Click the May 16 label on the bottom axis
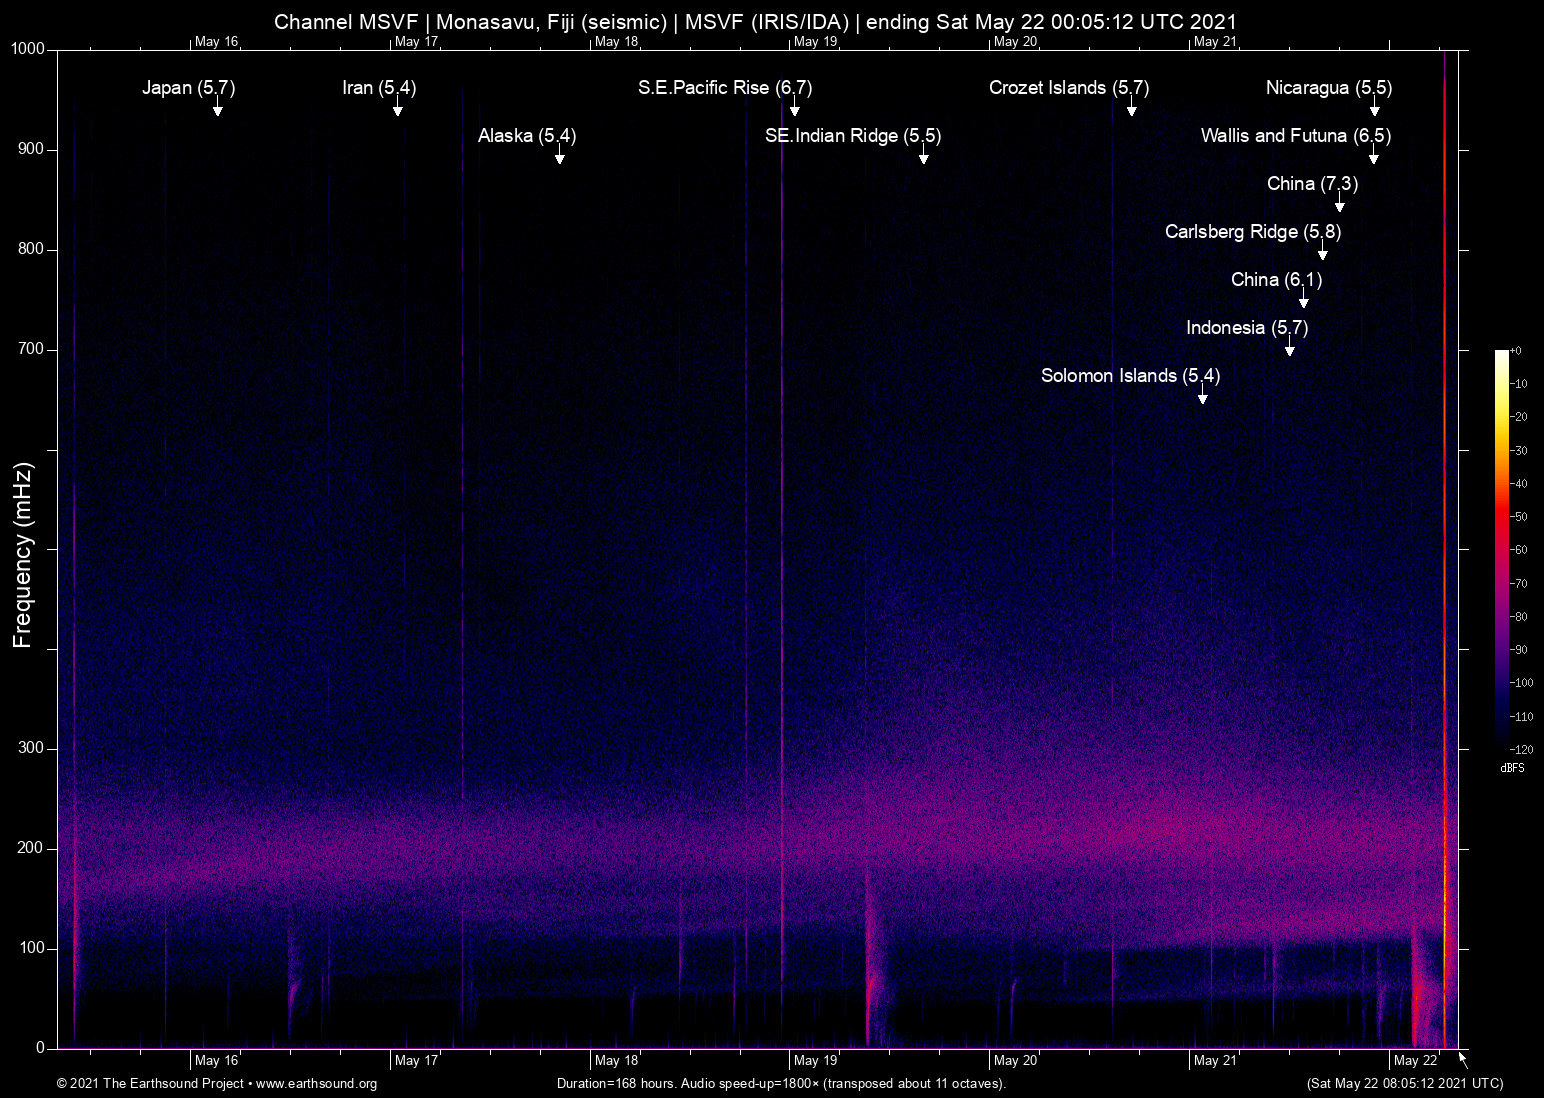This screenshot has height=1098, width=1544. tap(217, 1060)
